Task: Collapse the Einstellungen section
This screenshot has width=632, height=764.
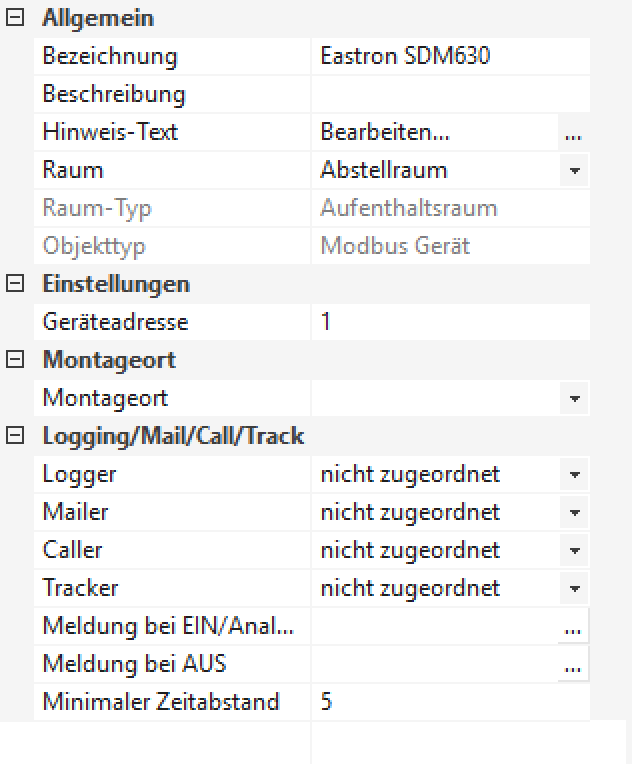Action: click(14, 284)
